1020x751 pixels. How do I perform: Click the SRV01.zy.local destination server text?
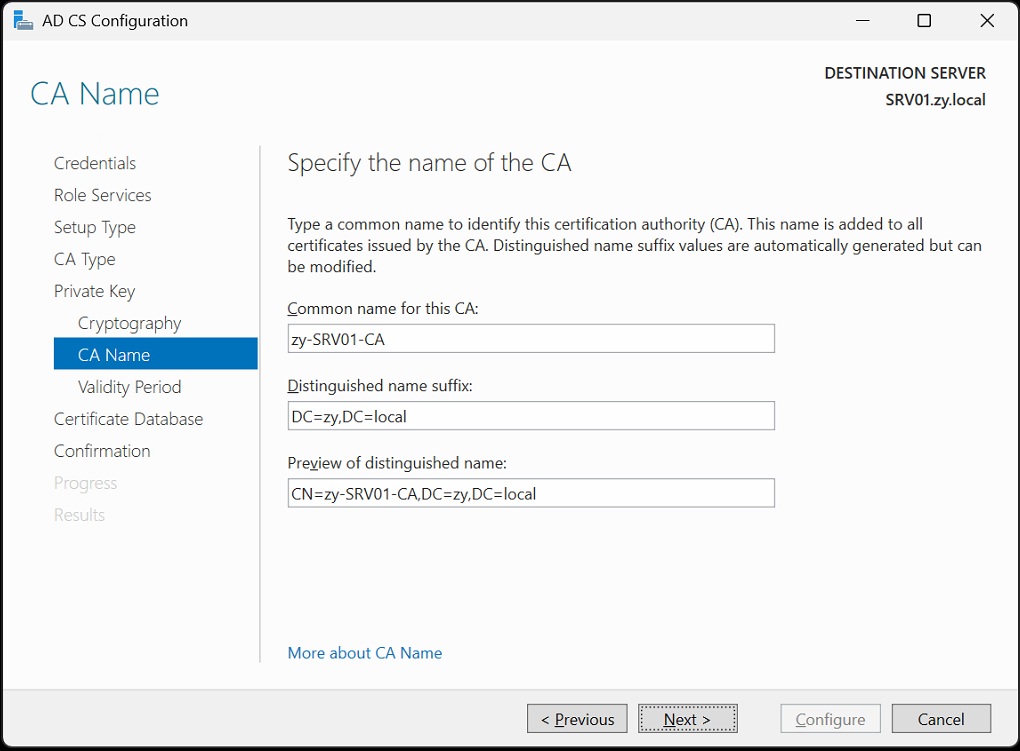pyautogui.click(x=935, y=100)
